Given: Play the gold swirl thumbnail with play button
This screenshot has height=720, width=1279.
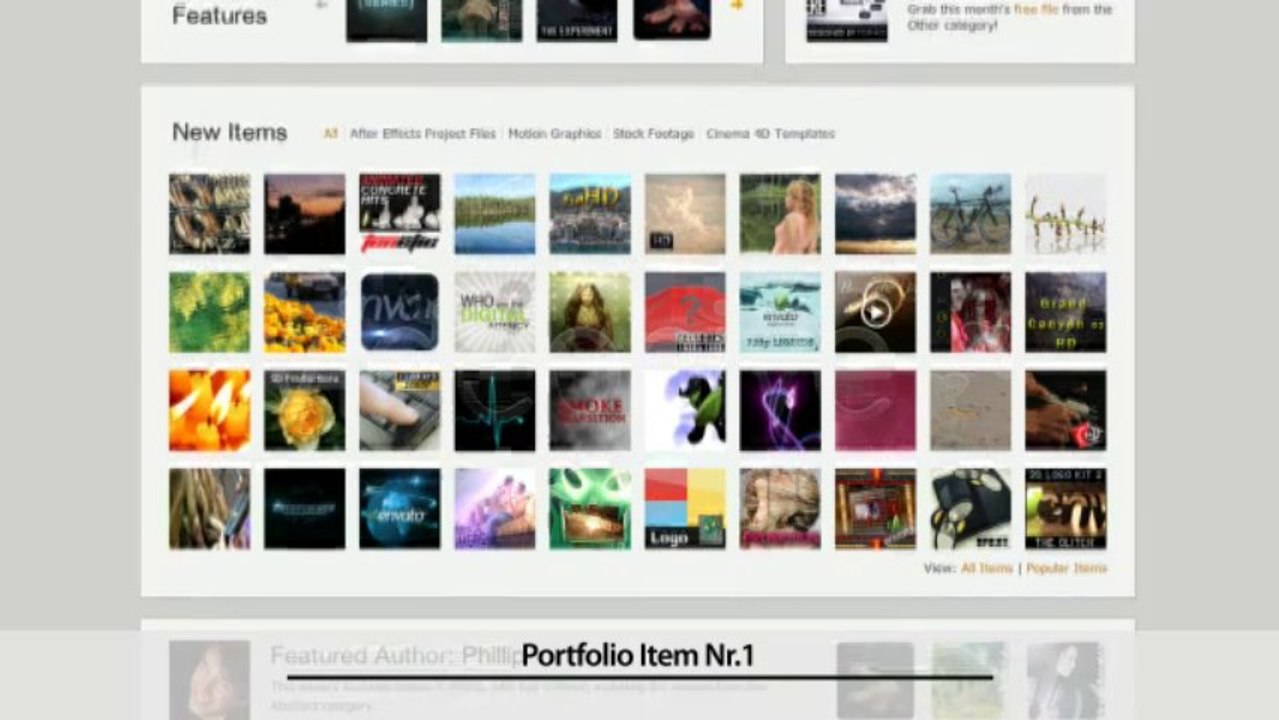Looking at the screenshot, I should 875,312.
